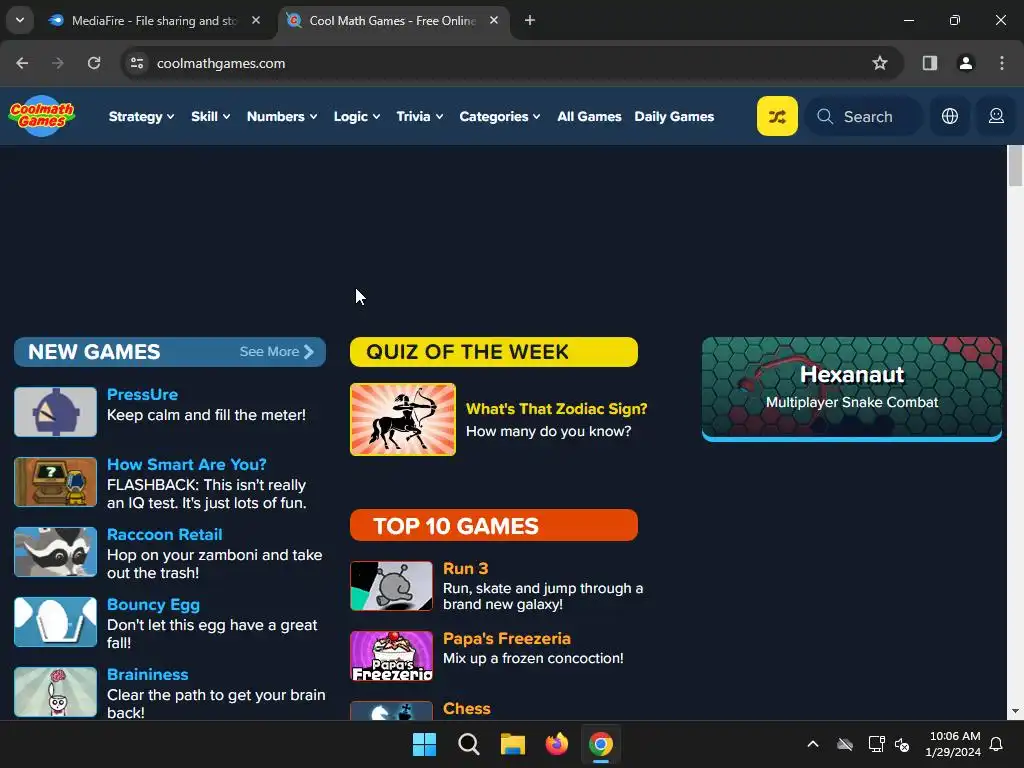Click the Search input field
Screen dimensions: 1024x768
point(864,116)
